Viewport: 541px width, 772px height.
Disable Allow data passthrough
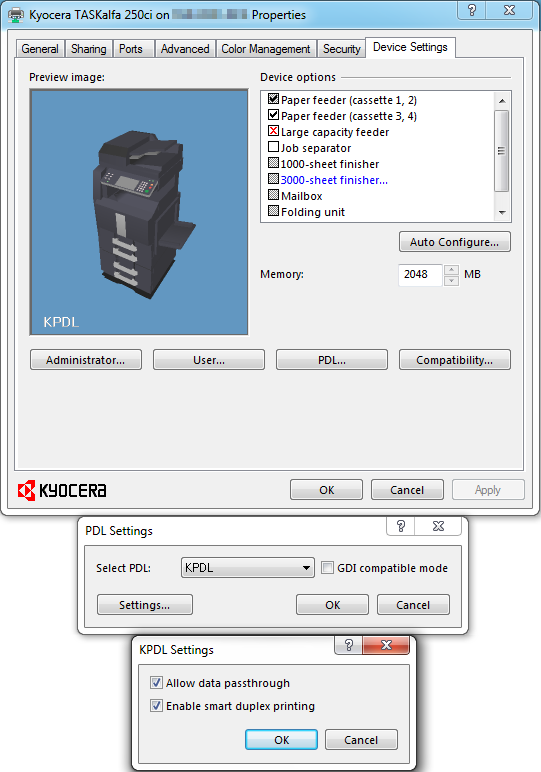(156, 682)
